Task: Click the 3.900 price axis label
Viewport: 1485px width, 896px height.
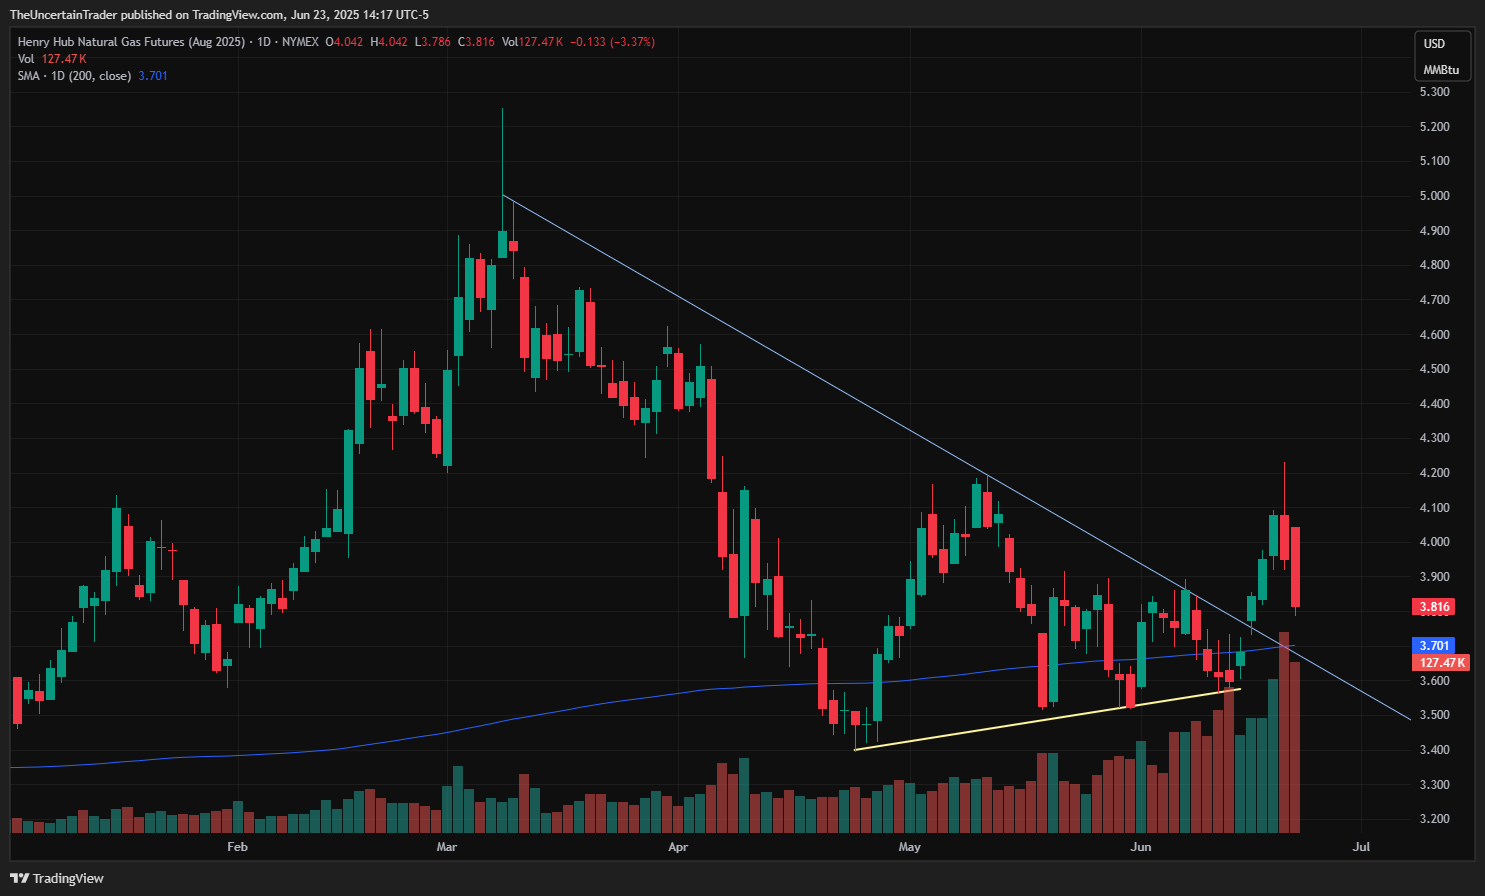Action: click(1435, 577)
